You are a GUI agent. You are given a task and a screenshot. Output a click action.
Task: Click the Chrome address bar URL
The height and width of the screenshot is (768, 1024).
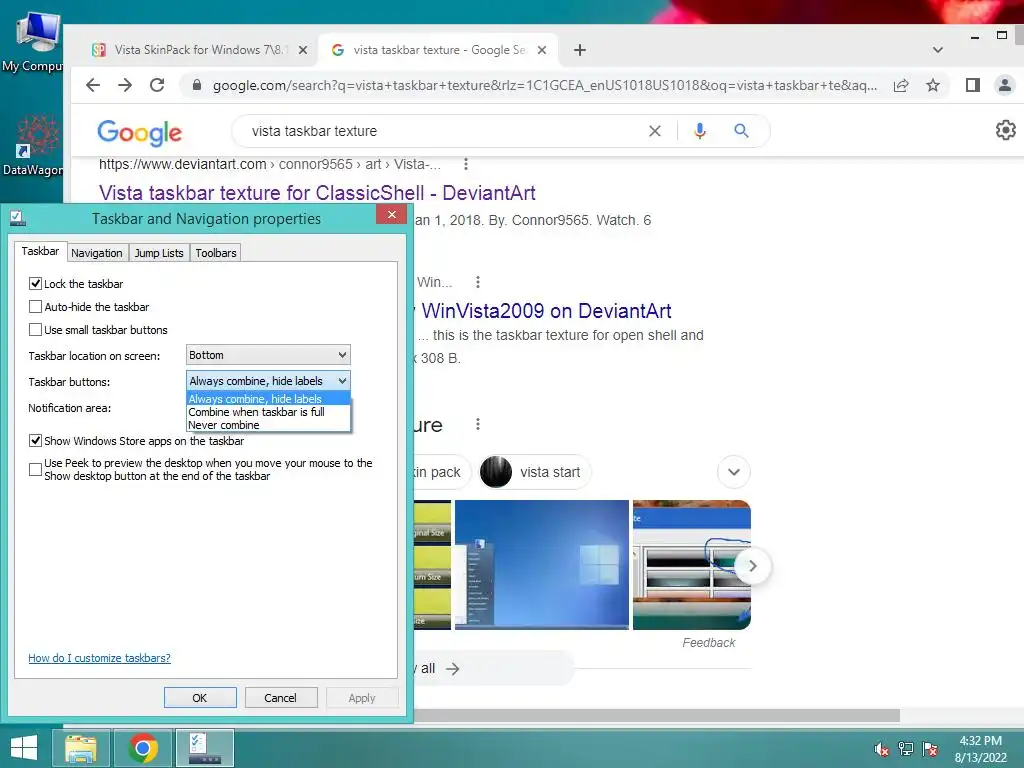545,86
